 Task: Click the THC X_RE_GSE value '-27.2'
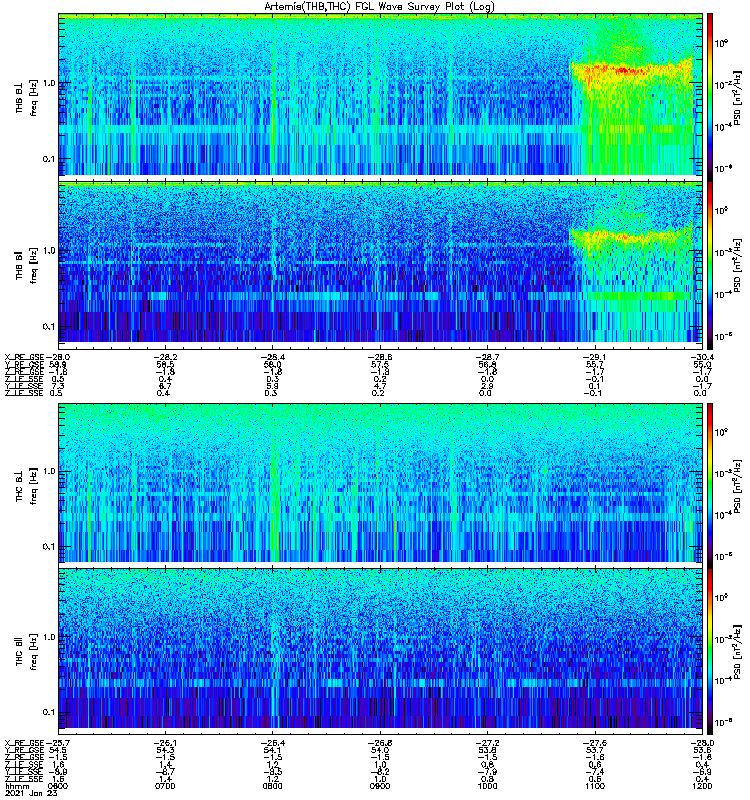pos(487,743)
